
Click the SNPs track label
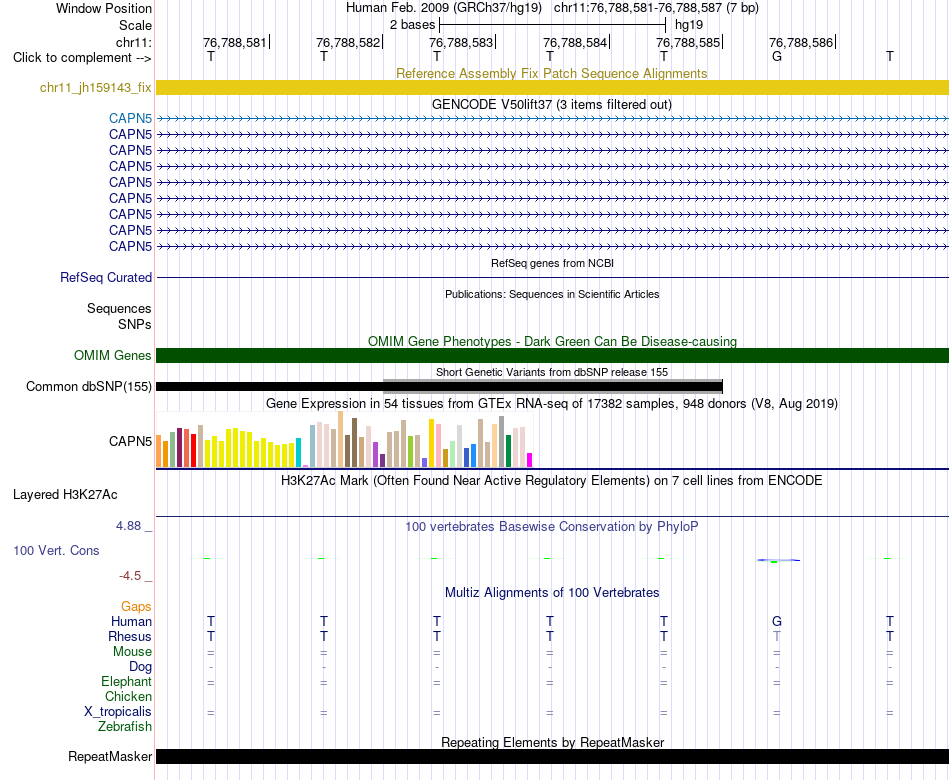click(x=135, y=324)
